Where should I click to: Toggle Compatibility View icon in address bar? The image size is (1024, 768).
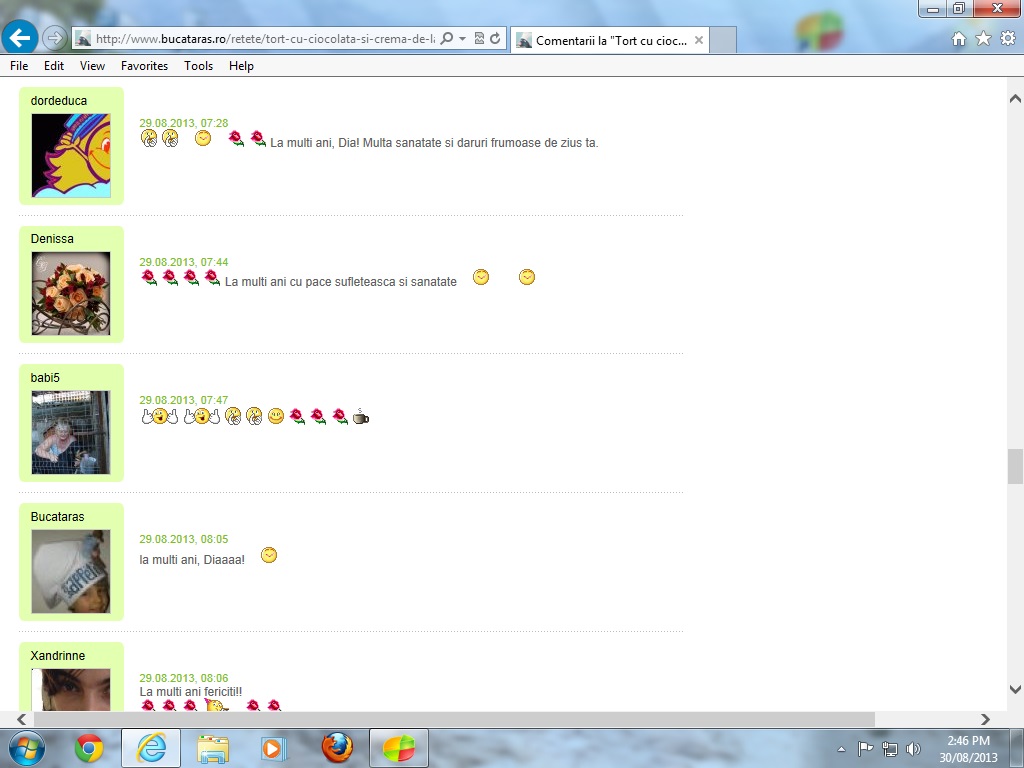coord(479,39)
